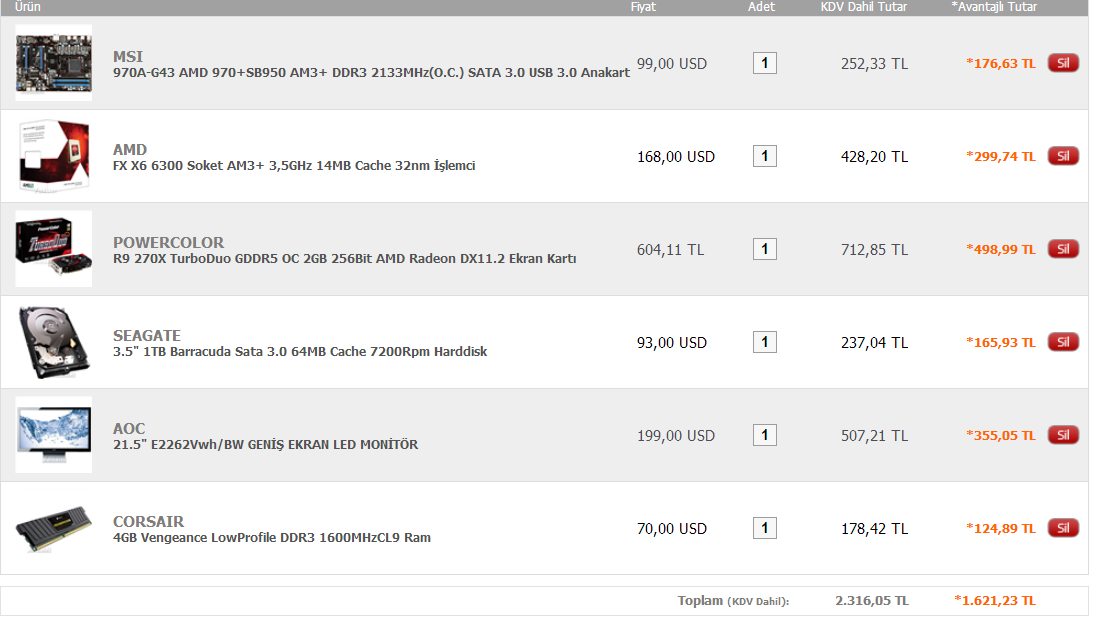
Task: Delete the AOC monitor row
Action: click(x=1063, y=435)
